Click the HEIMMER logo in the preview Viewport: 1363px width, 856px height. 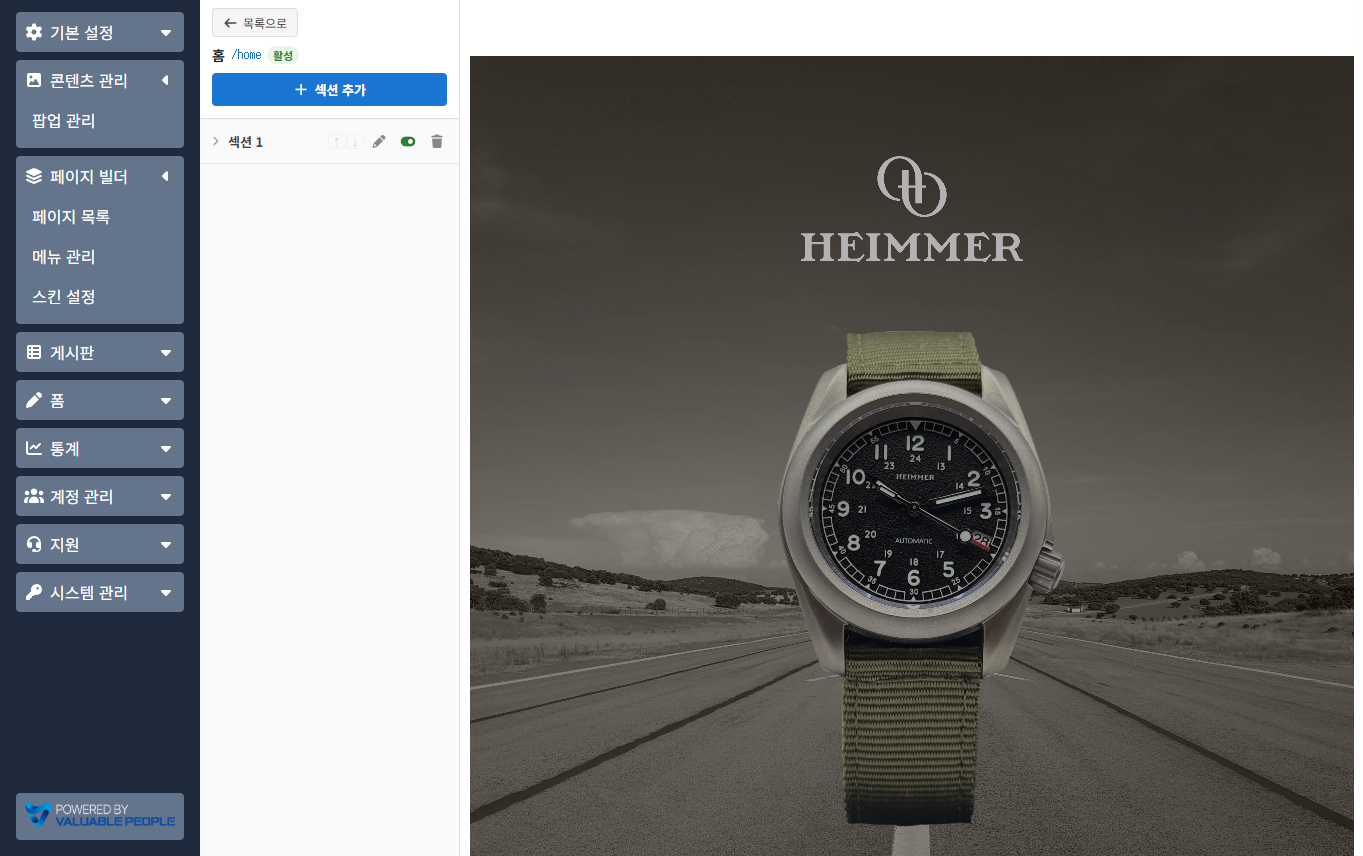[911, 210]
